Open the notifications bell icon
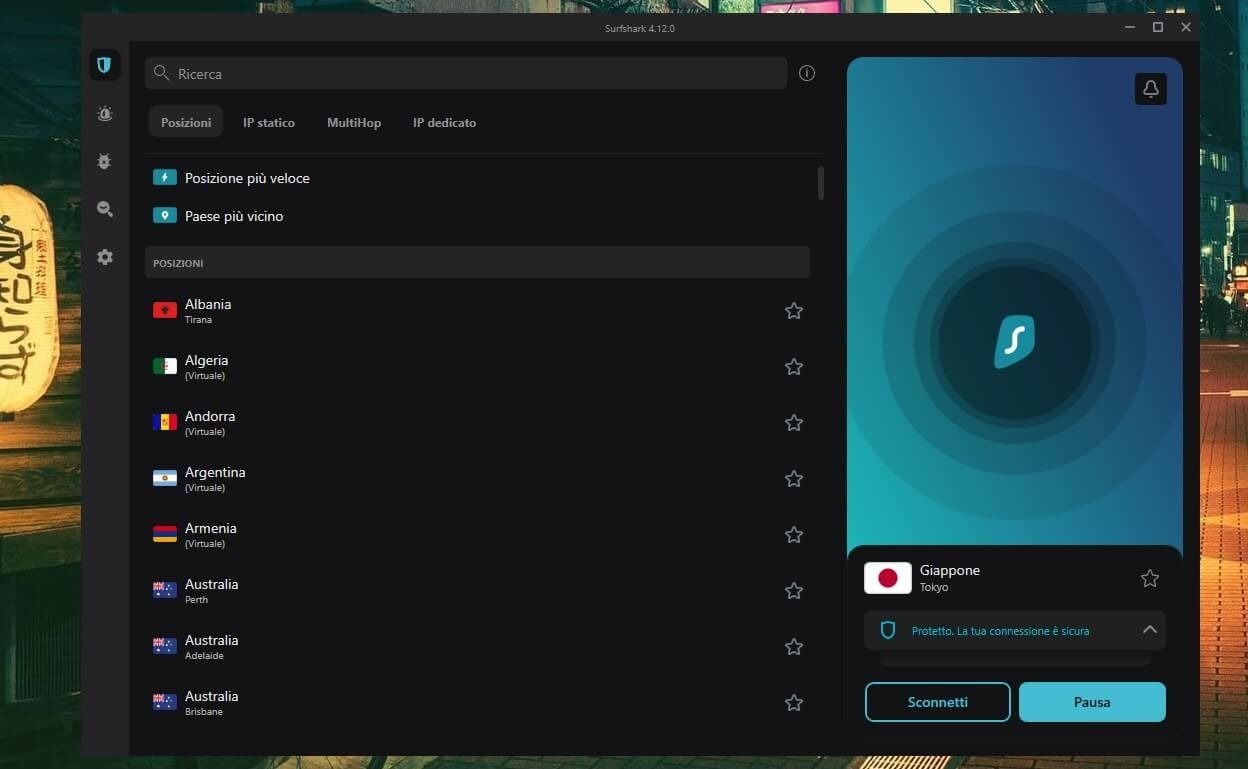Viewport: 1248px width, 769px height. pos(1151,89)
